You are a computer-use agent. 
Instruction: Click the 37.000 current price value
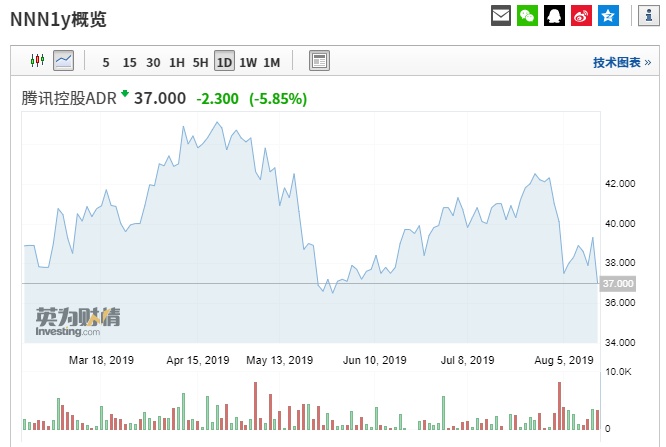click(160, 98)
